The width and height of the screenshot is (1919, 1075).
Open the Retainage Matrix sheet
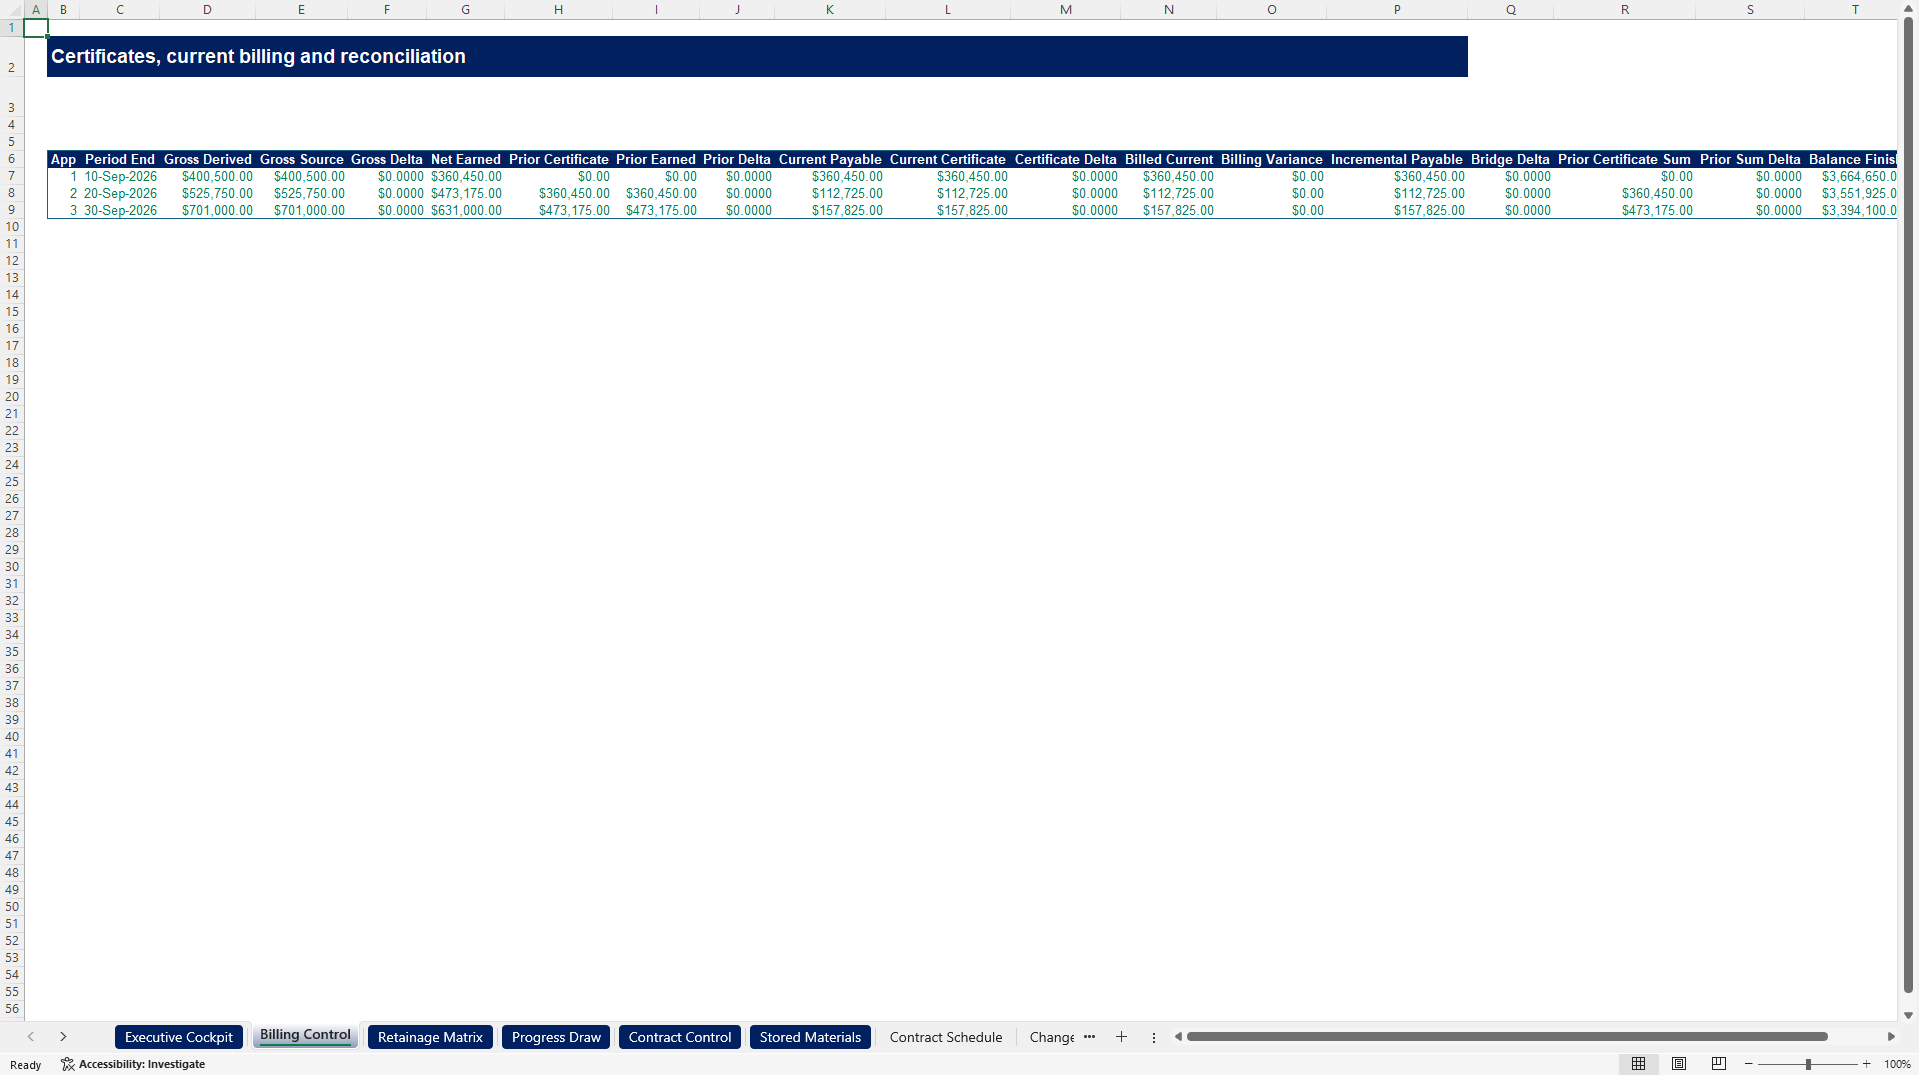(430, 1037)
